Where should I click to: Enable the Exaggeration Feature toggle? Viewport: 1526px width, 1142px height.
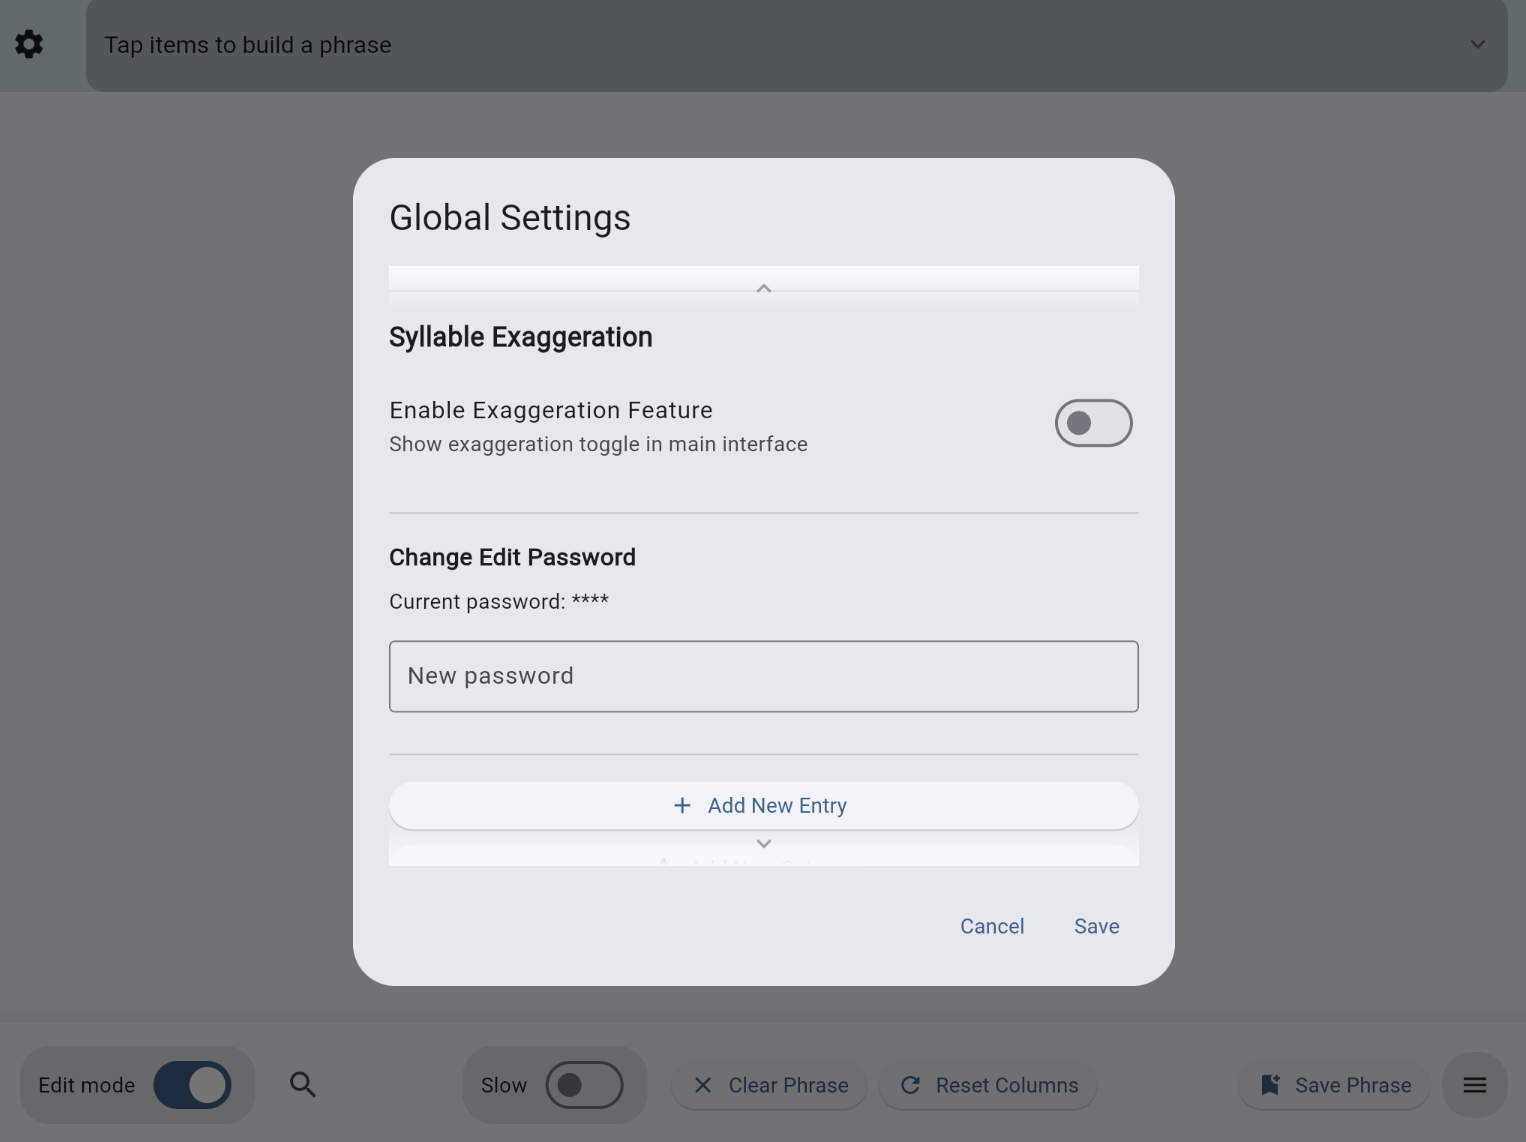click(x=1093, y=423)
